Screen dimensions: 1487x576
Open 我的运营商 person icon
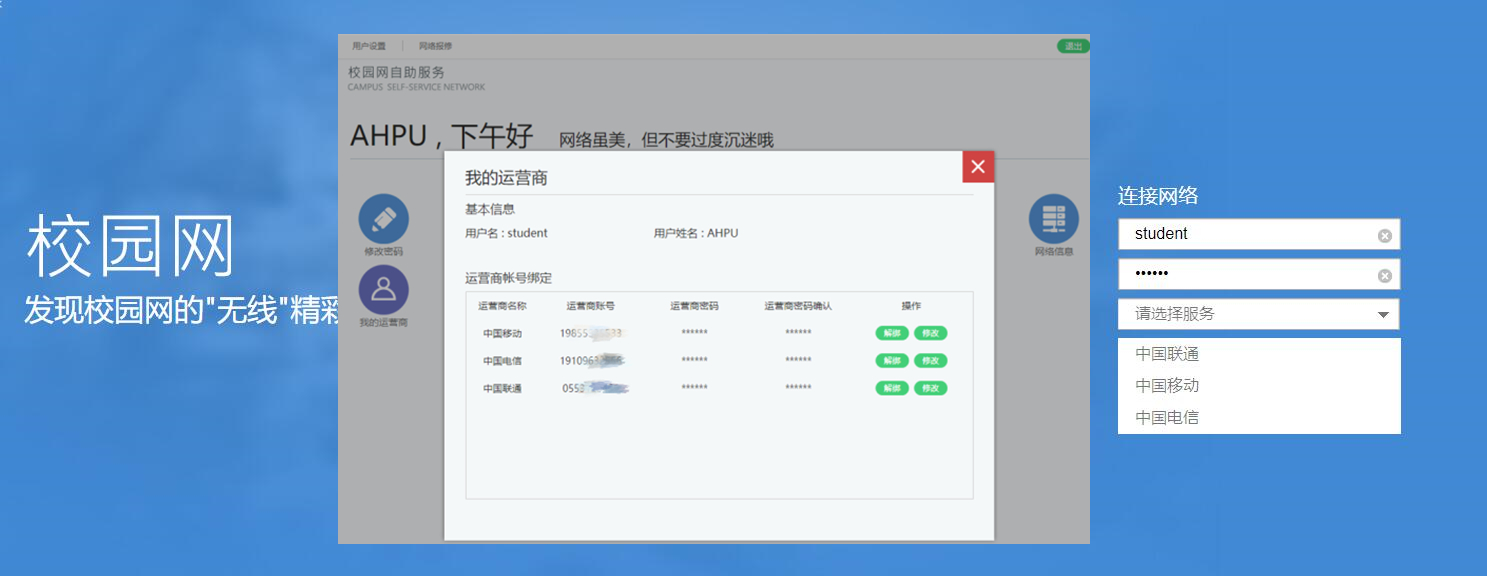[384, 290]
